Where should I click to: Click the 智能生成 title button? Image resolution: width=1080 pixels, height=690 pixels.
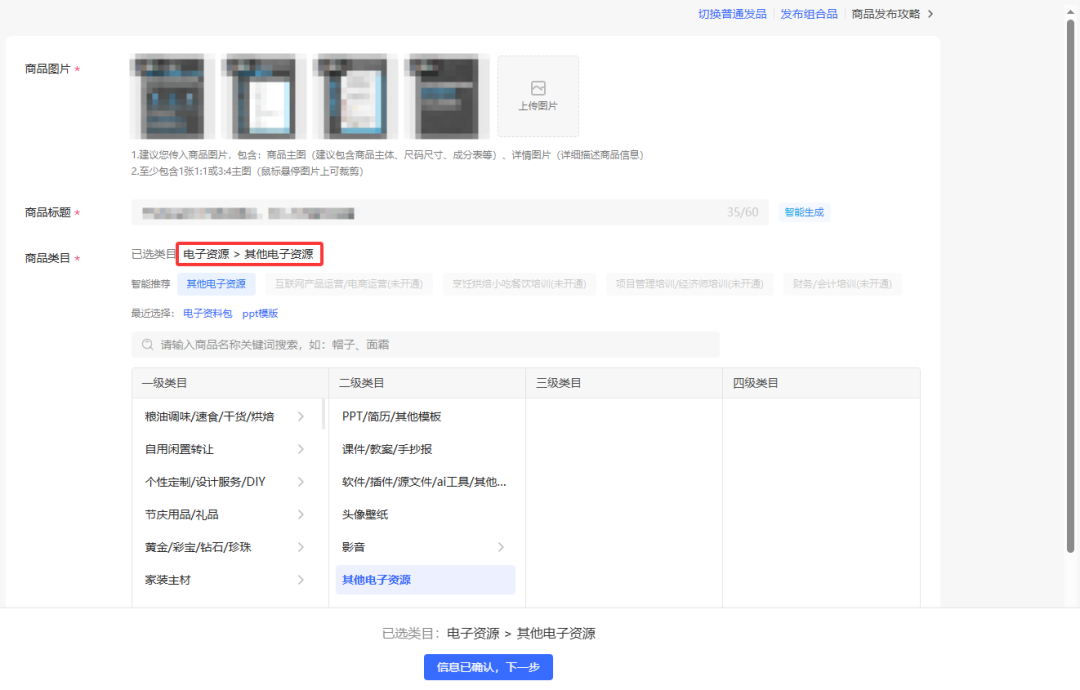pyautogui.click(x=805, y=212)
